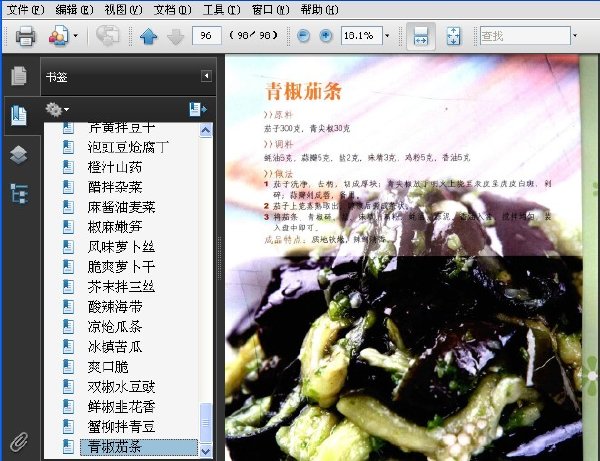Click bookmark icon beside 酸辣海带
The width and height of the screenshot is (600, 461).
(68, 307)
